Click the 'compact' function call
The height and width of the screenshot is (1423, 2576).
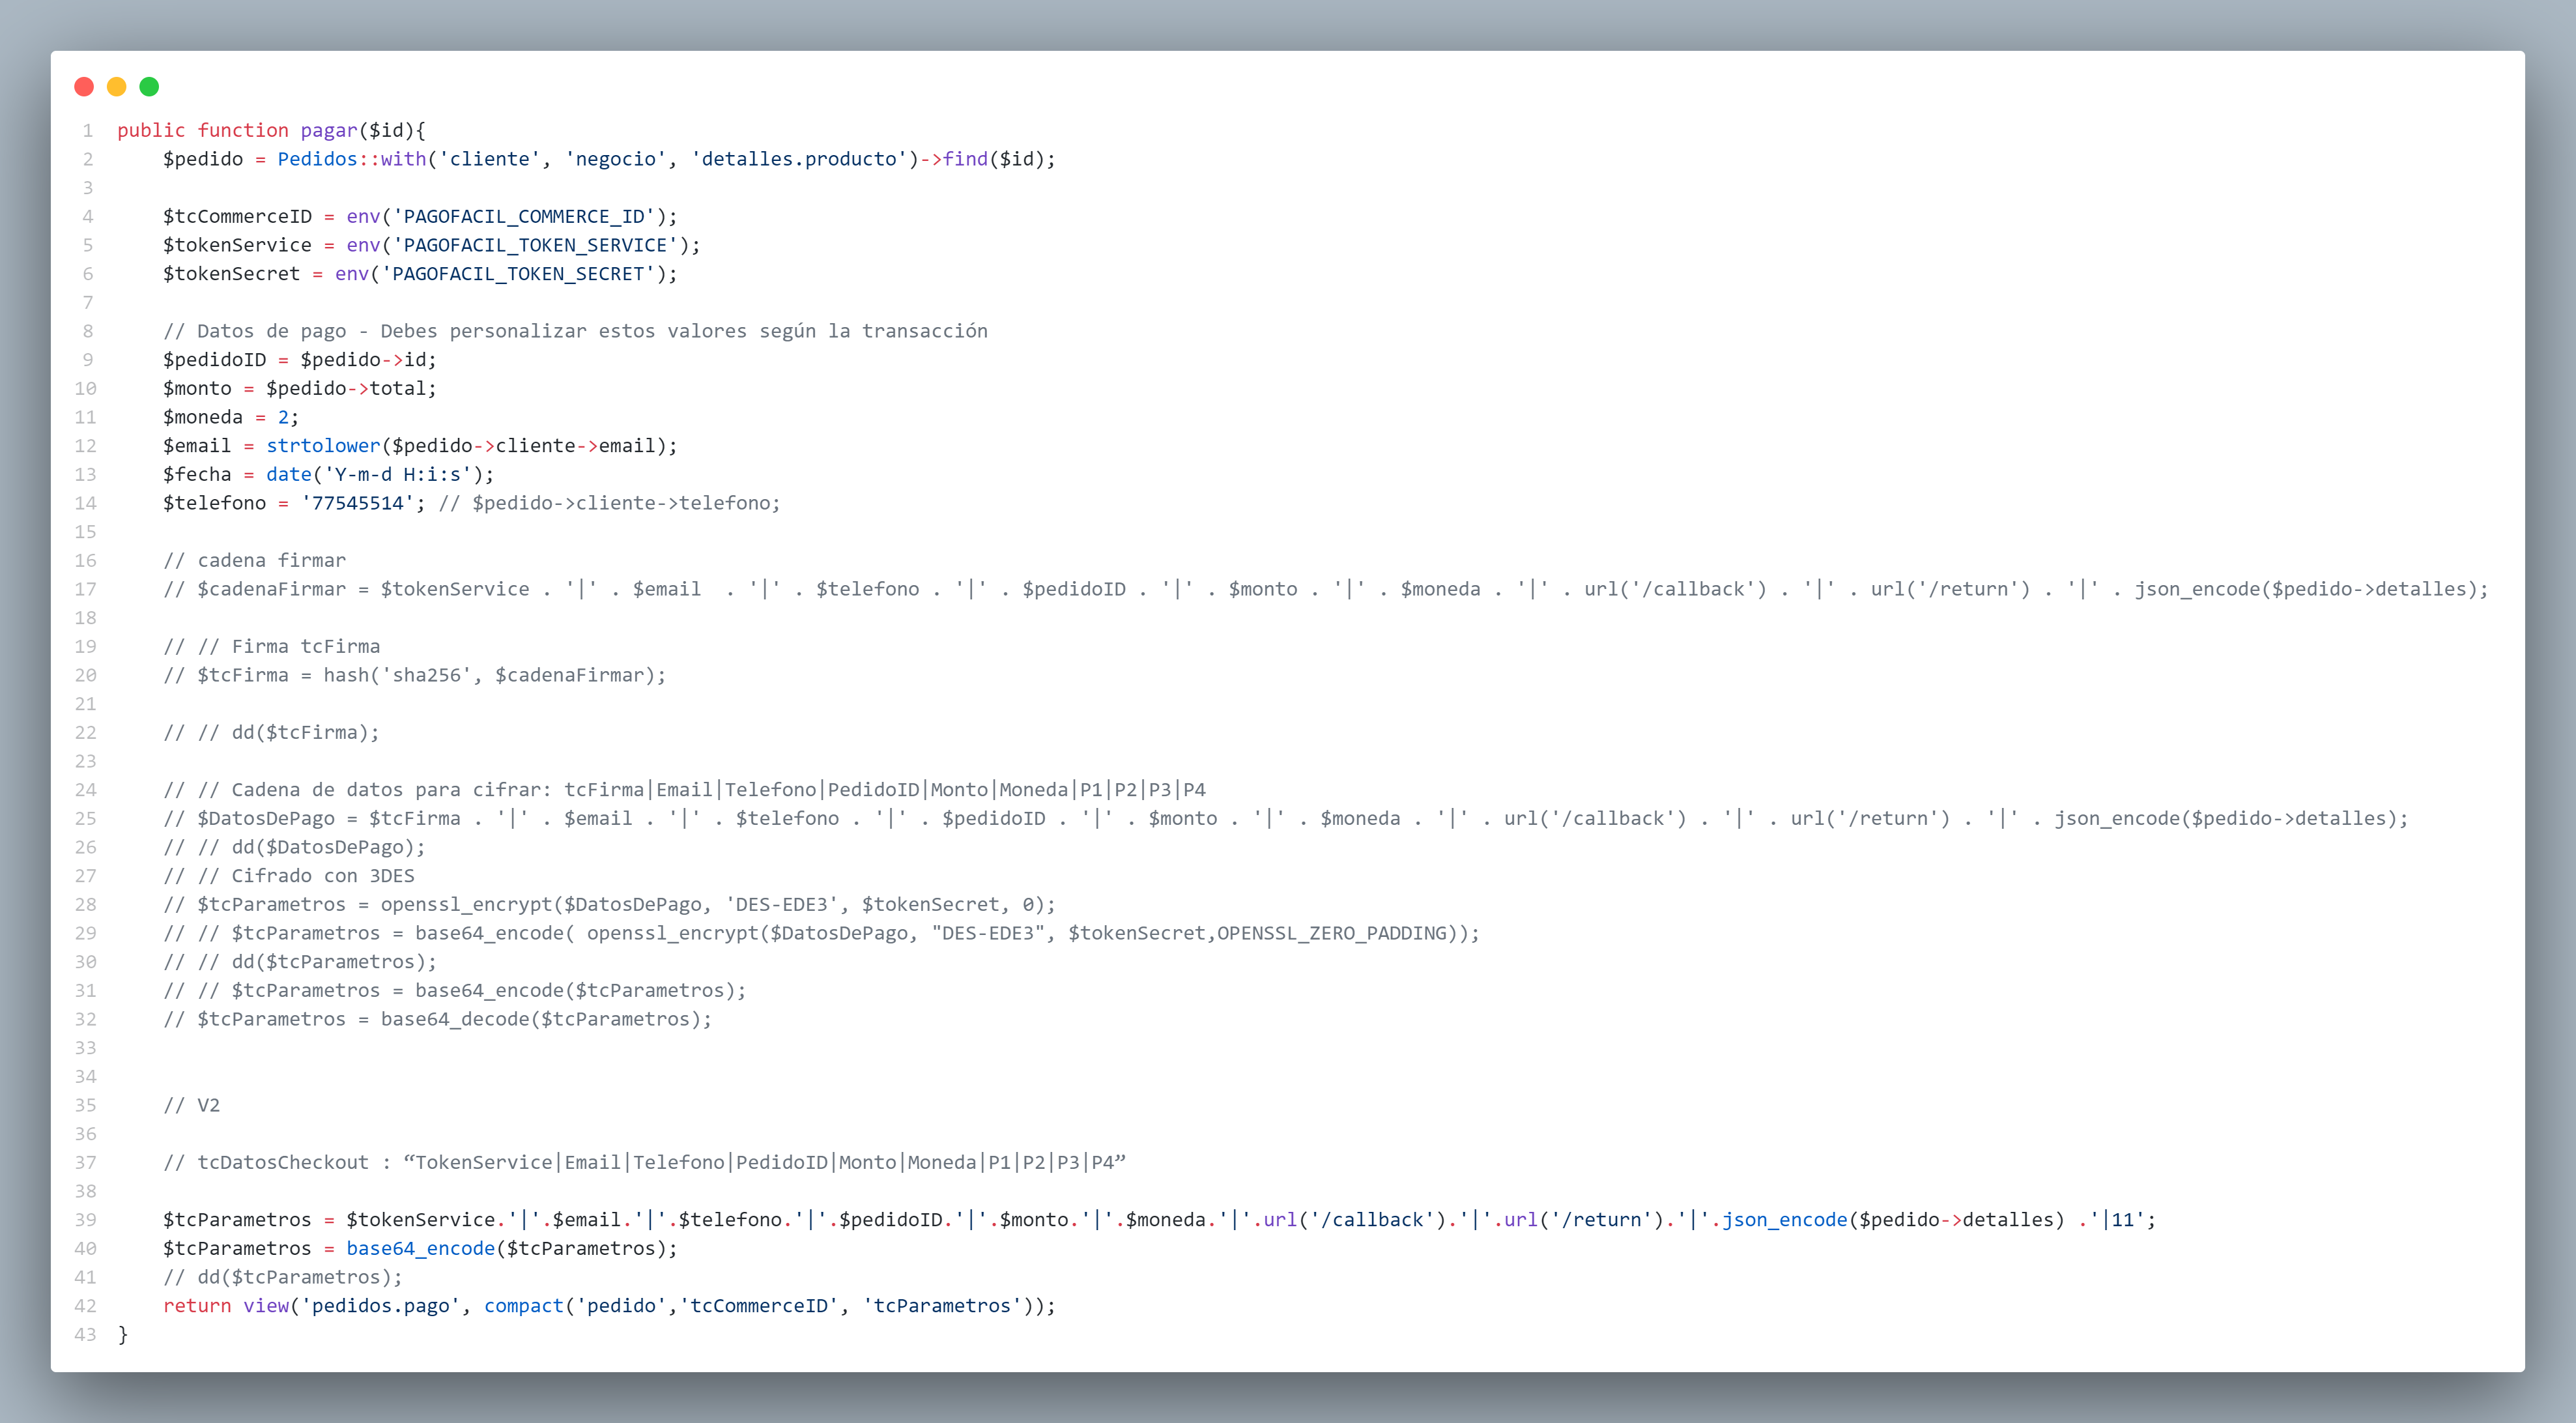[523, 1306]
